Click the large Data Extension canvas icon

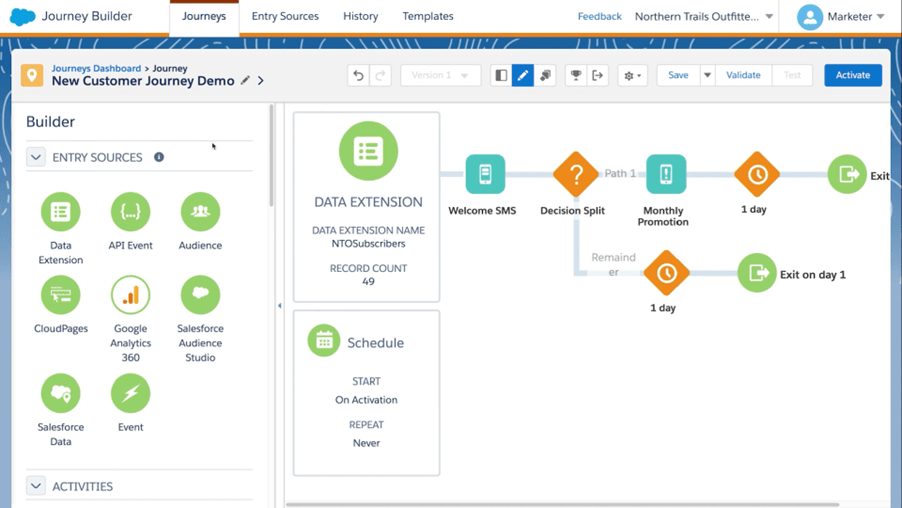pyautogui.click(x=368, y=151)
